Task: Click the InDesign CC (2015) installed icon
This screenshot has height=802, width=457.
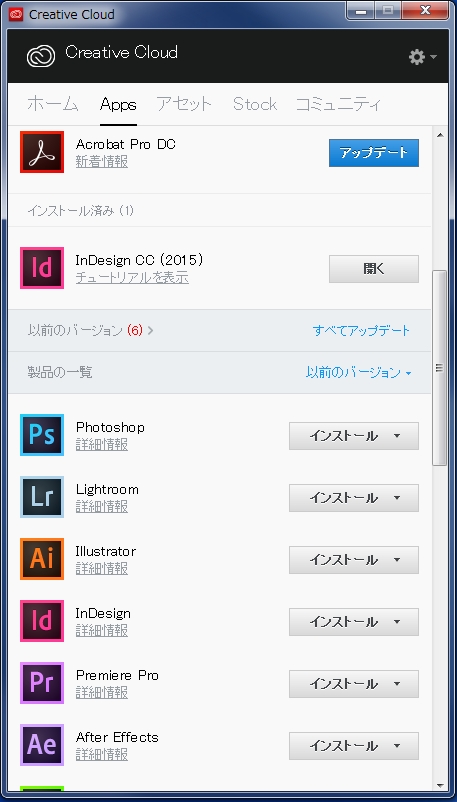Action: (x=42, y=268)
